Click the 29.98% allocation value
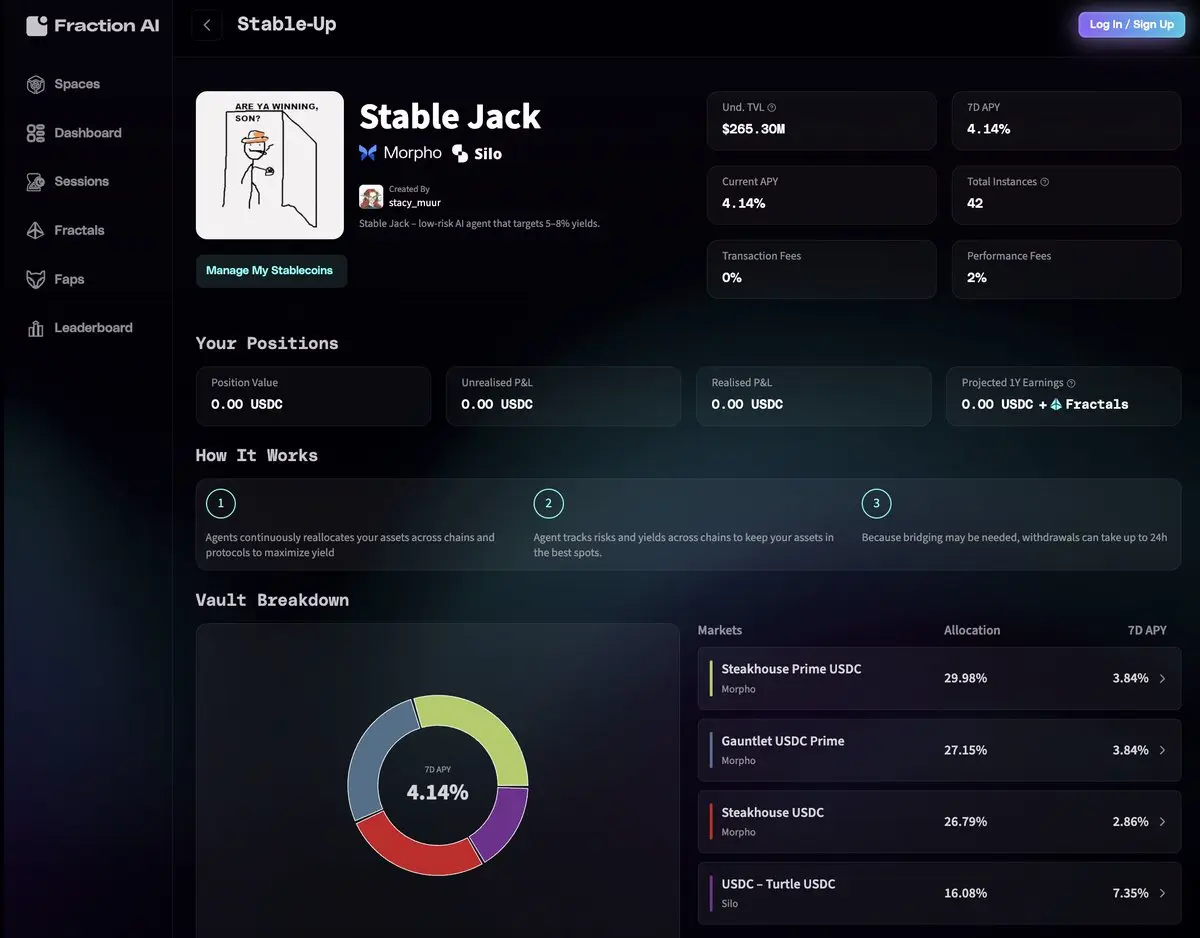The image size is (1200, 938). coord(965,678)
